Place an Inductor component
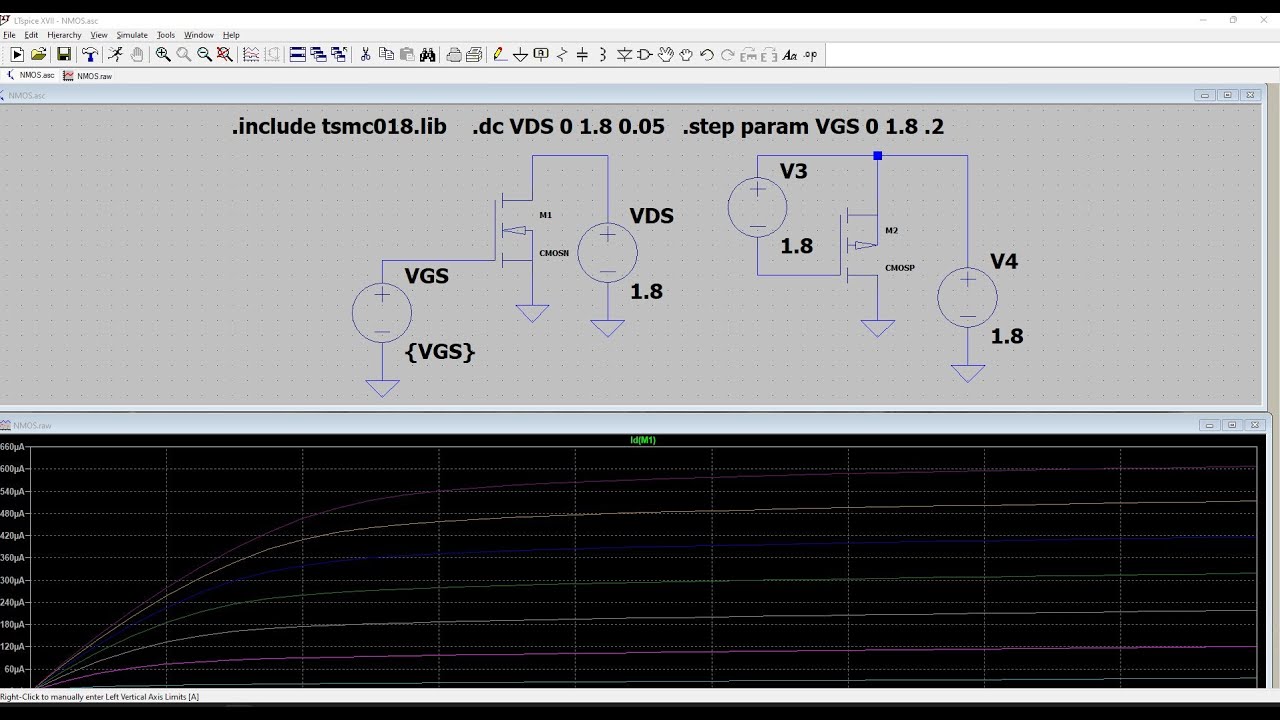 [x=603, y=55]
